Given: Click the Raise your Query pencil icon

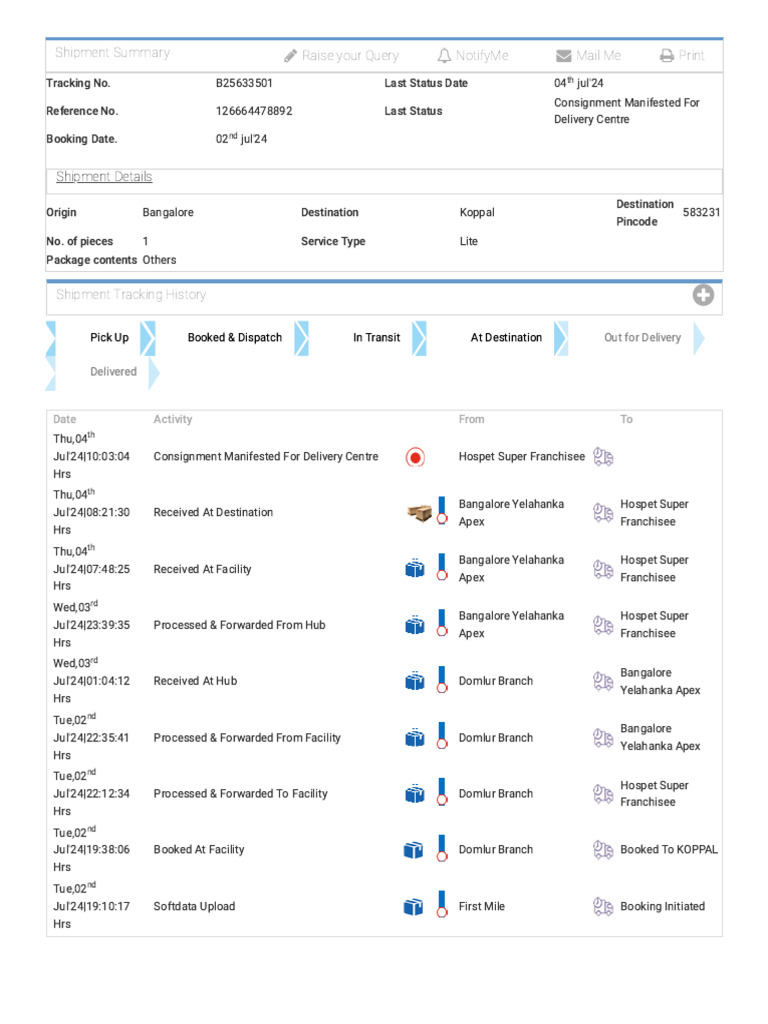Looking at the screenshot, I should pyautogui.click(x=291, y=56).
